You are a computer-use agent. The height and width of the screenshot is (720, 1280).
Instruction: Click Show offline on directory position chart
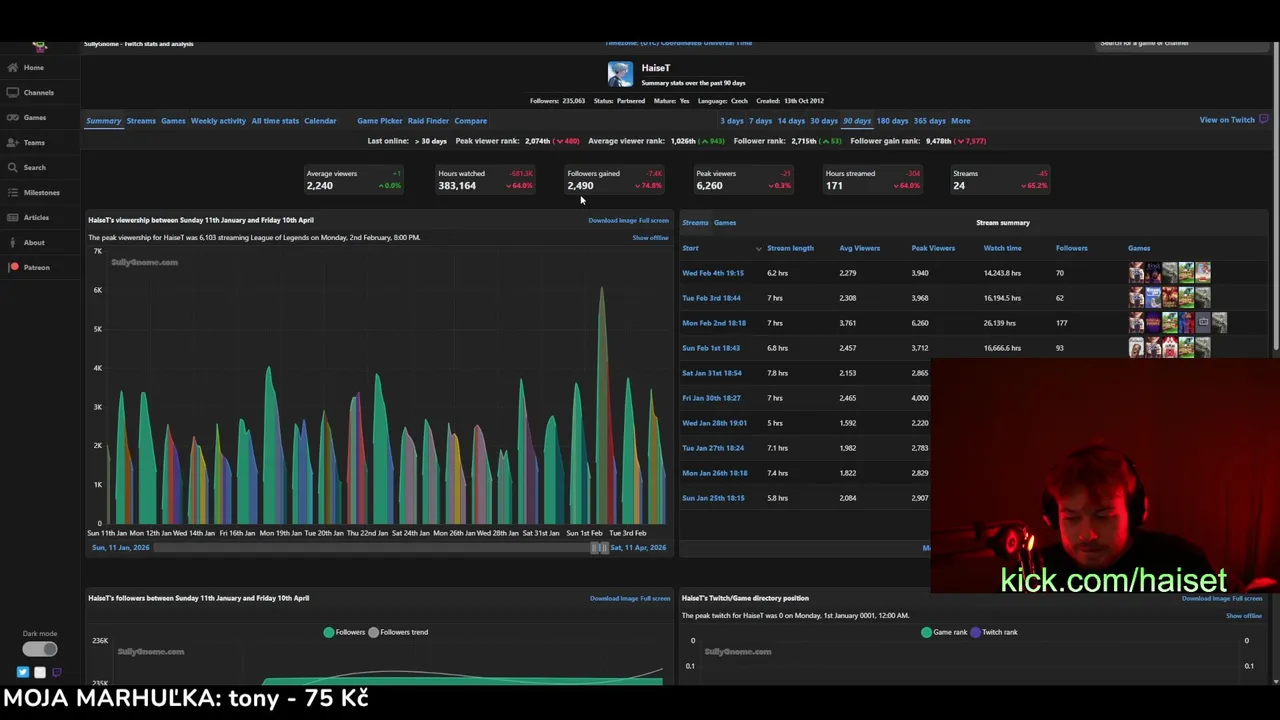[1244, 616]
